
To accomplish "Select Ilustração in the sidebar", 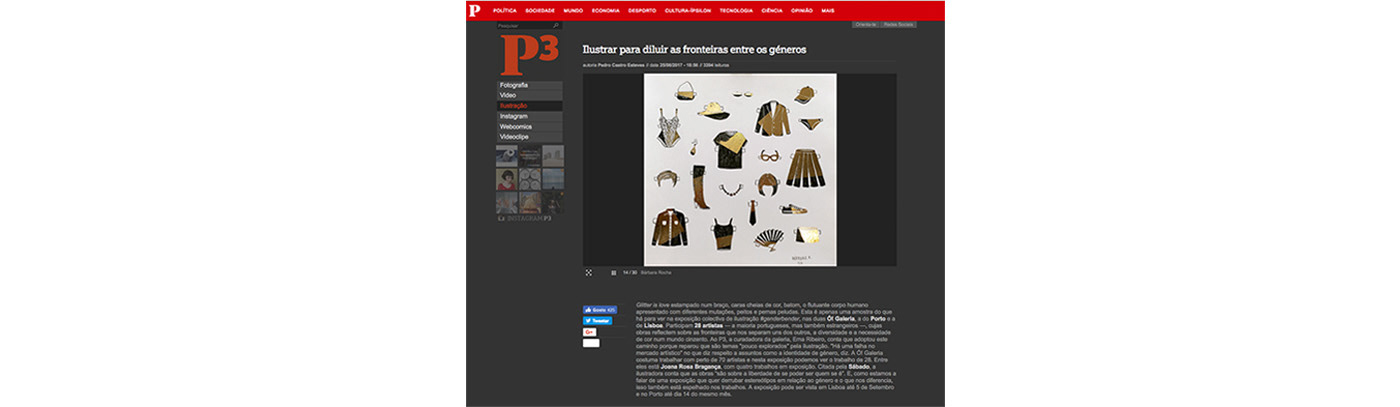I will pyautogui.click(x=530, y=105).
